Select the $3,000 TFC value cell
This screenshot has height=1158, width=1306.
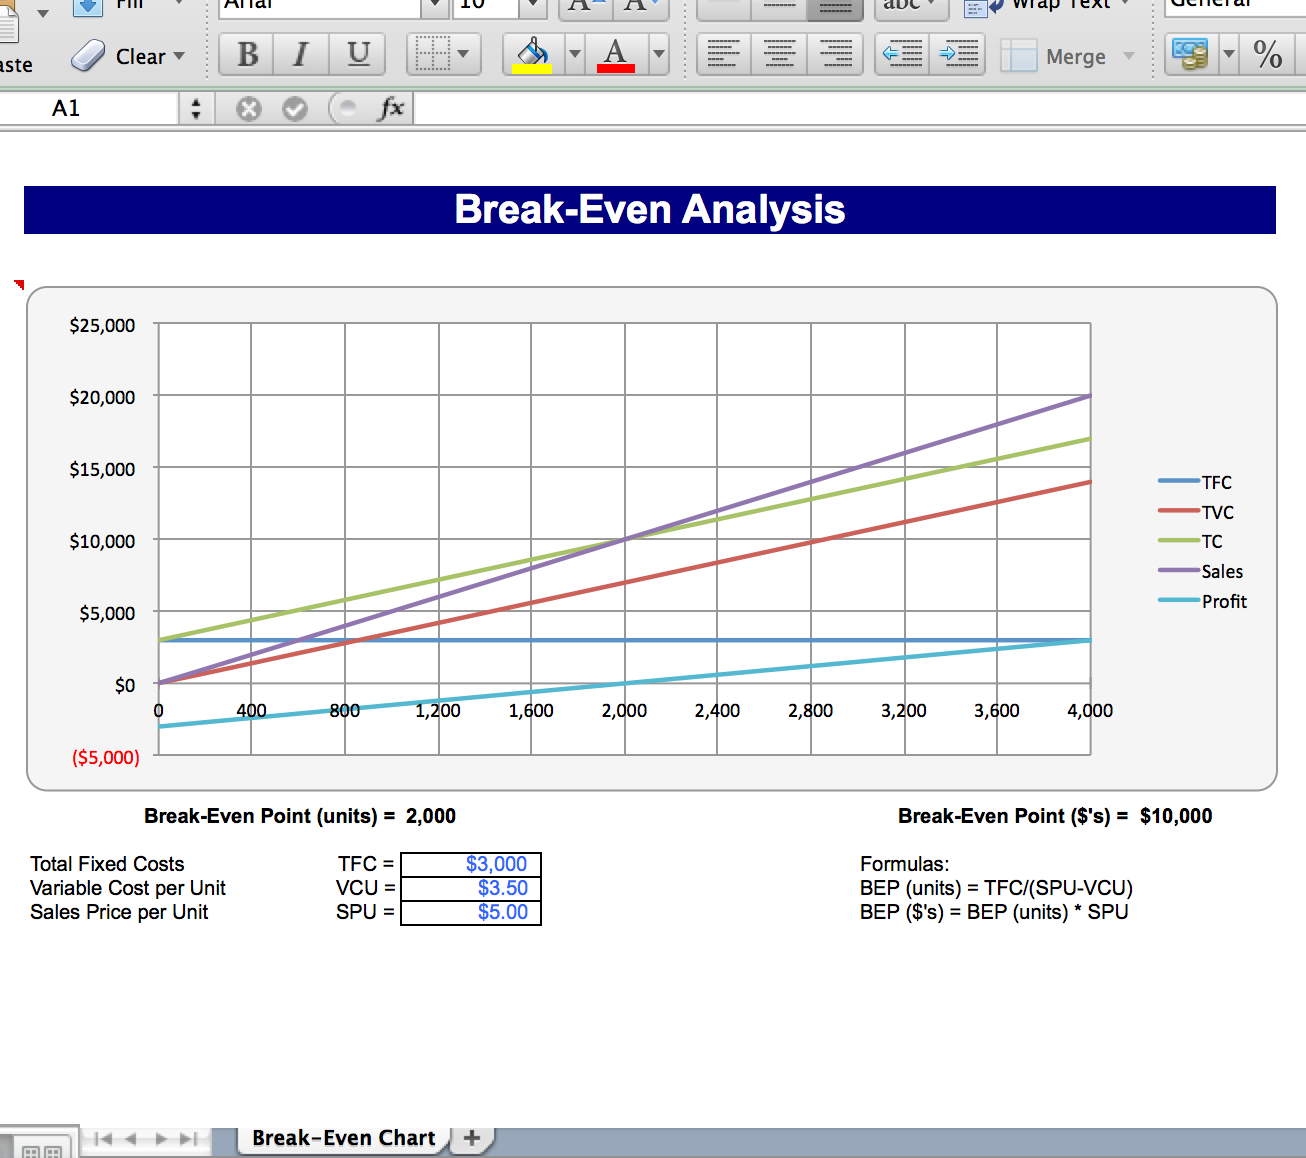coord(471,864)
